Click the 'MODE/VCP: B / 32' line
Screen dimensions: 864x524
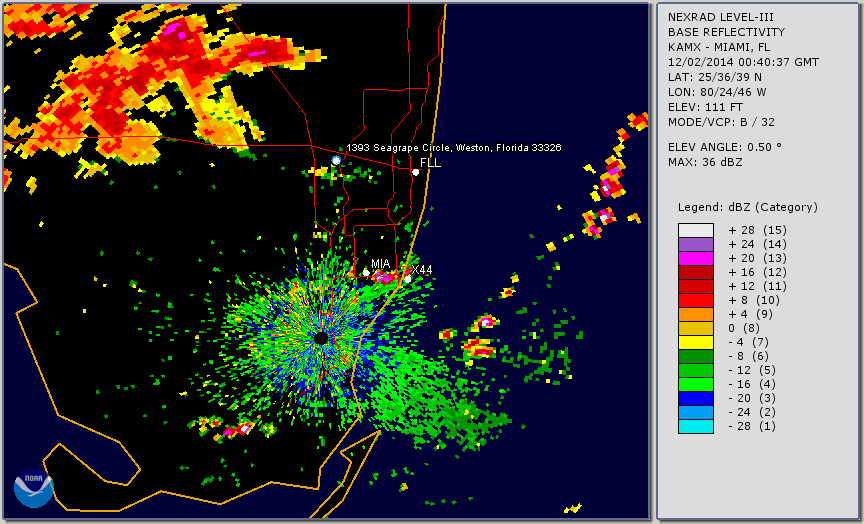(x=721, y=122)
